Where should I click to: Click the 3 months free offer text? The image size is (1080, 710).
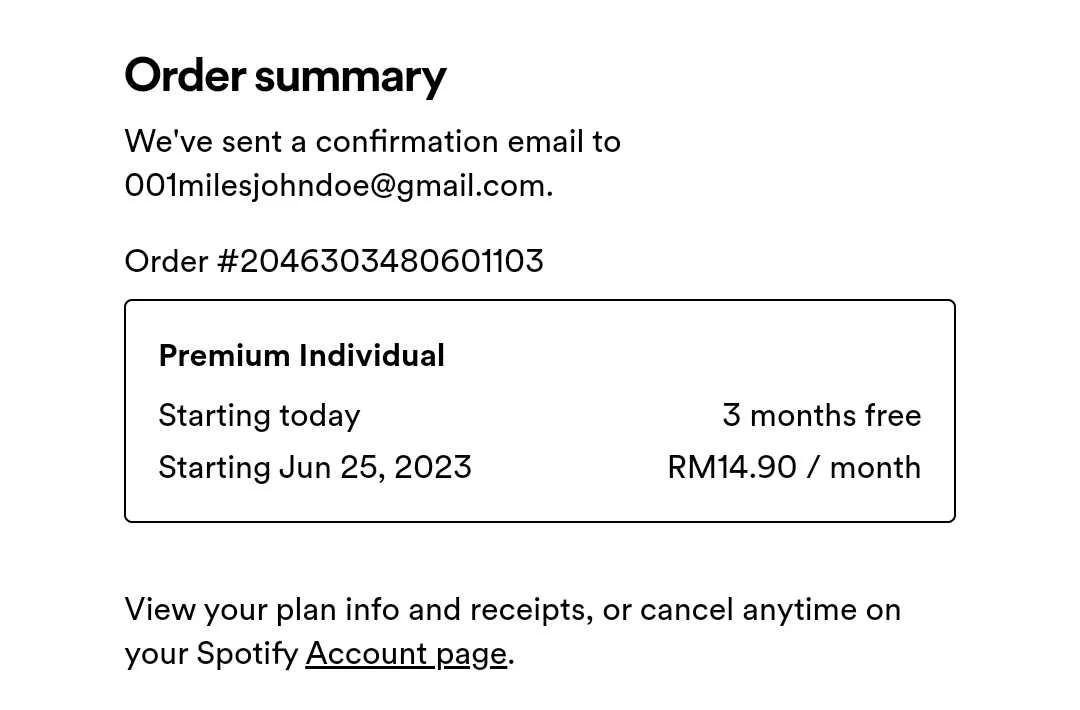click(822, 415)
